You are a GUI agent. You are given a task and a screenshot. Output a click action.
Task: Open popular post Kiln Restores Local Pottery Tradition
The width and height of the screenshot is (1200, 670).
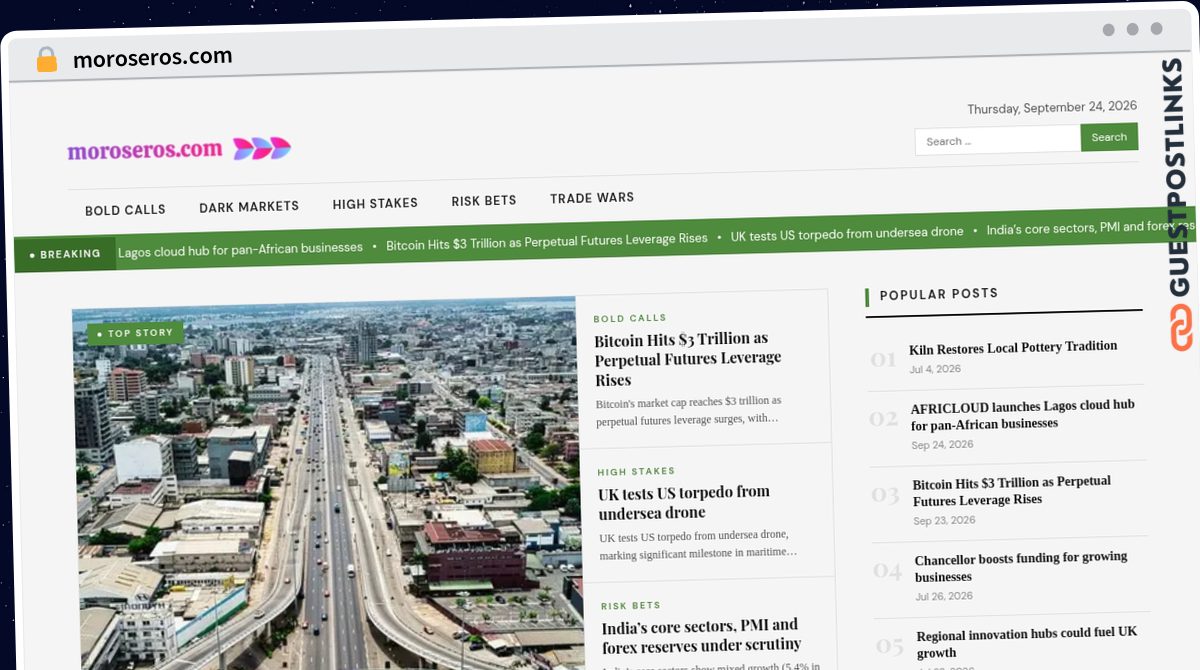[1012, 347]
